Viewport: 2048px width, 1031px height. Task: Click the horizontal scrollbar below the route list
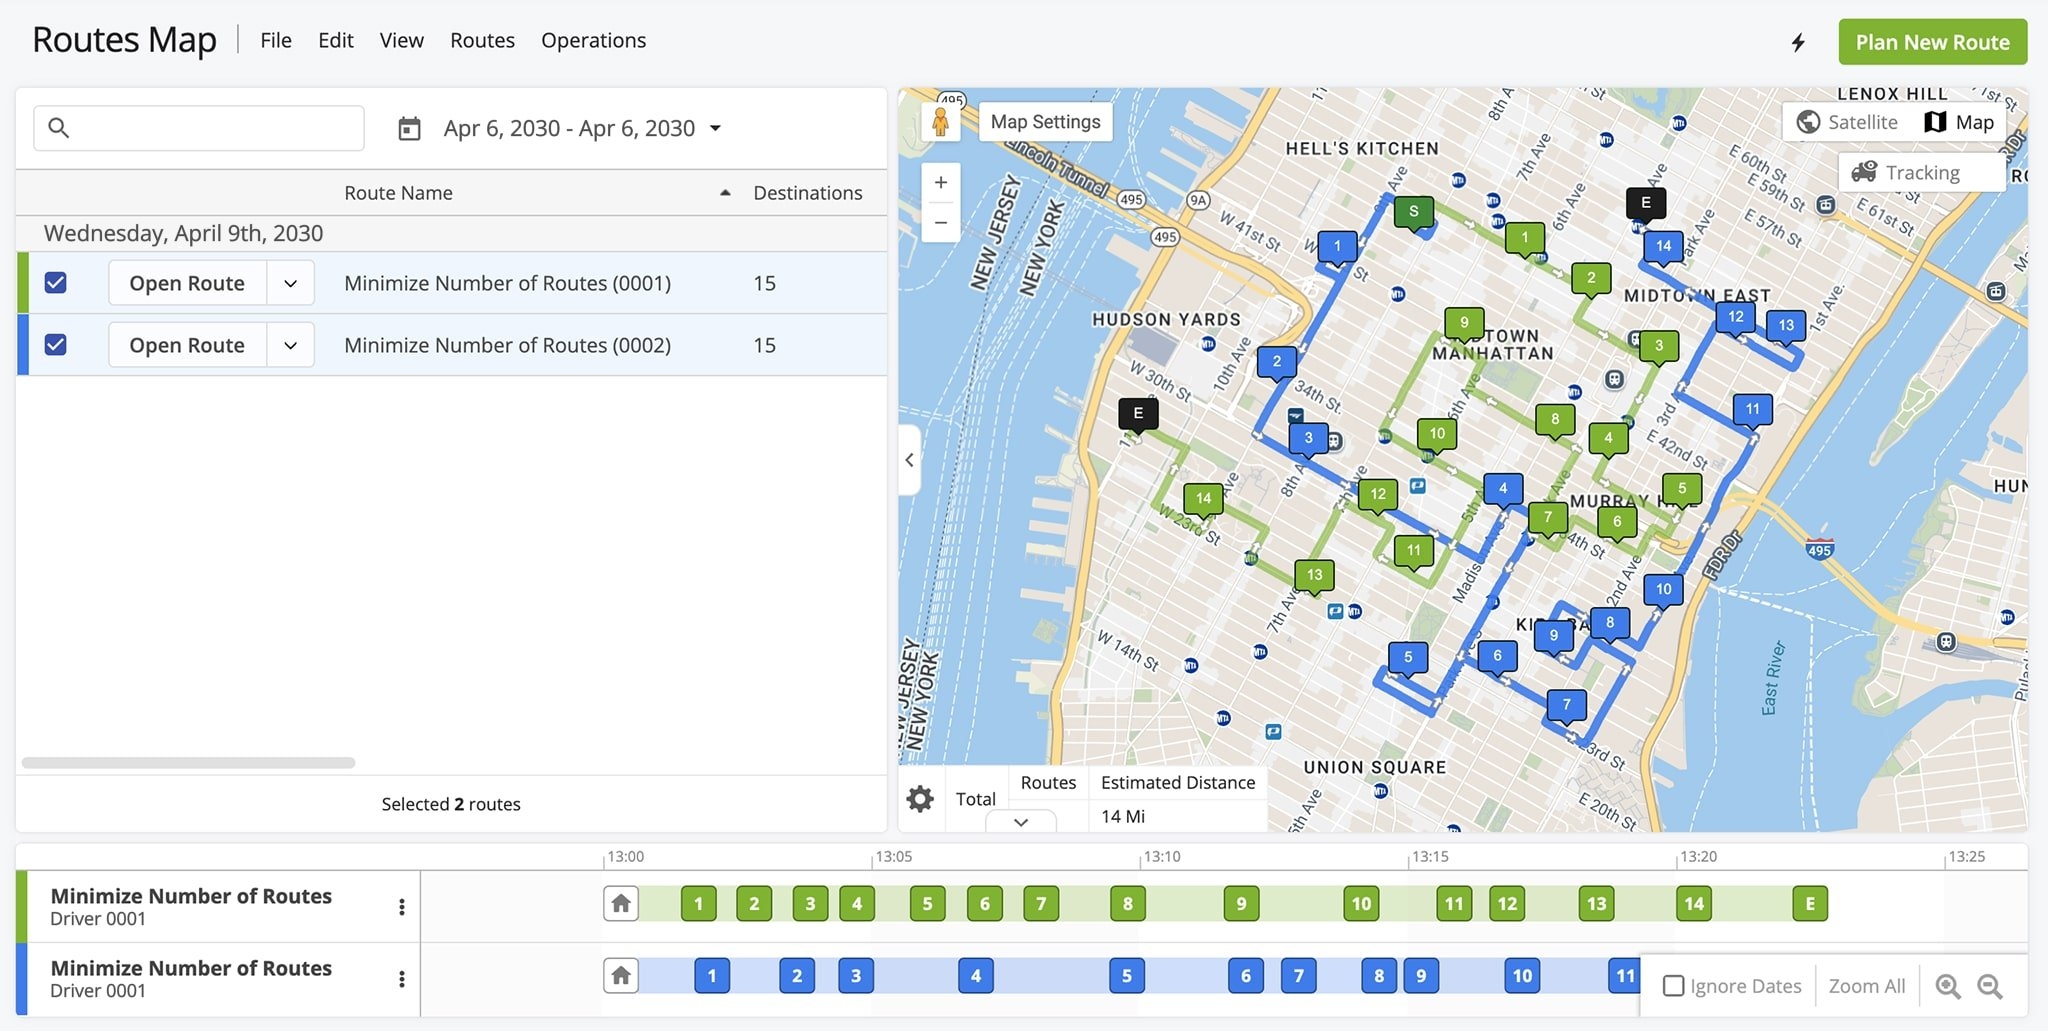point(190,762)
